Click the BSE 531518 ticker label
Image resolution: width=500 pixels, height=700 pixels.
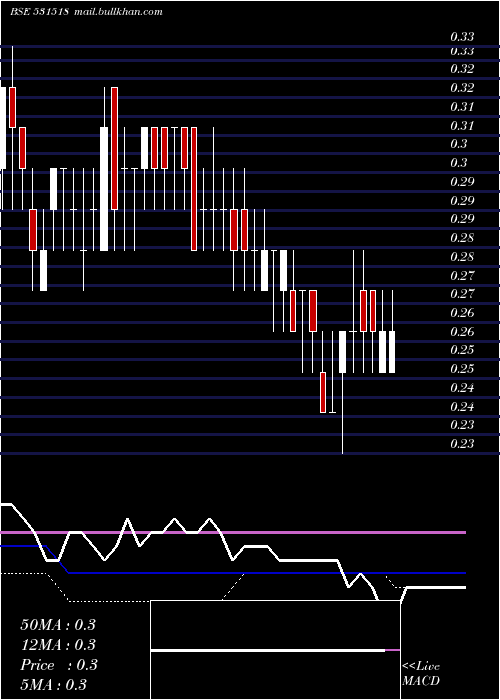tap(39, 12)
